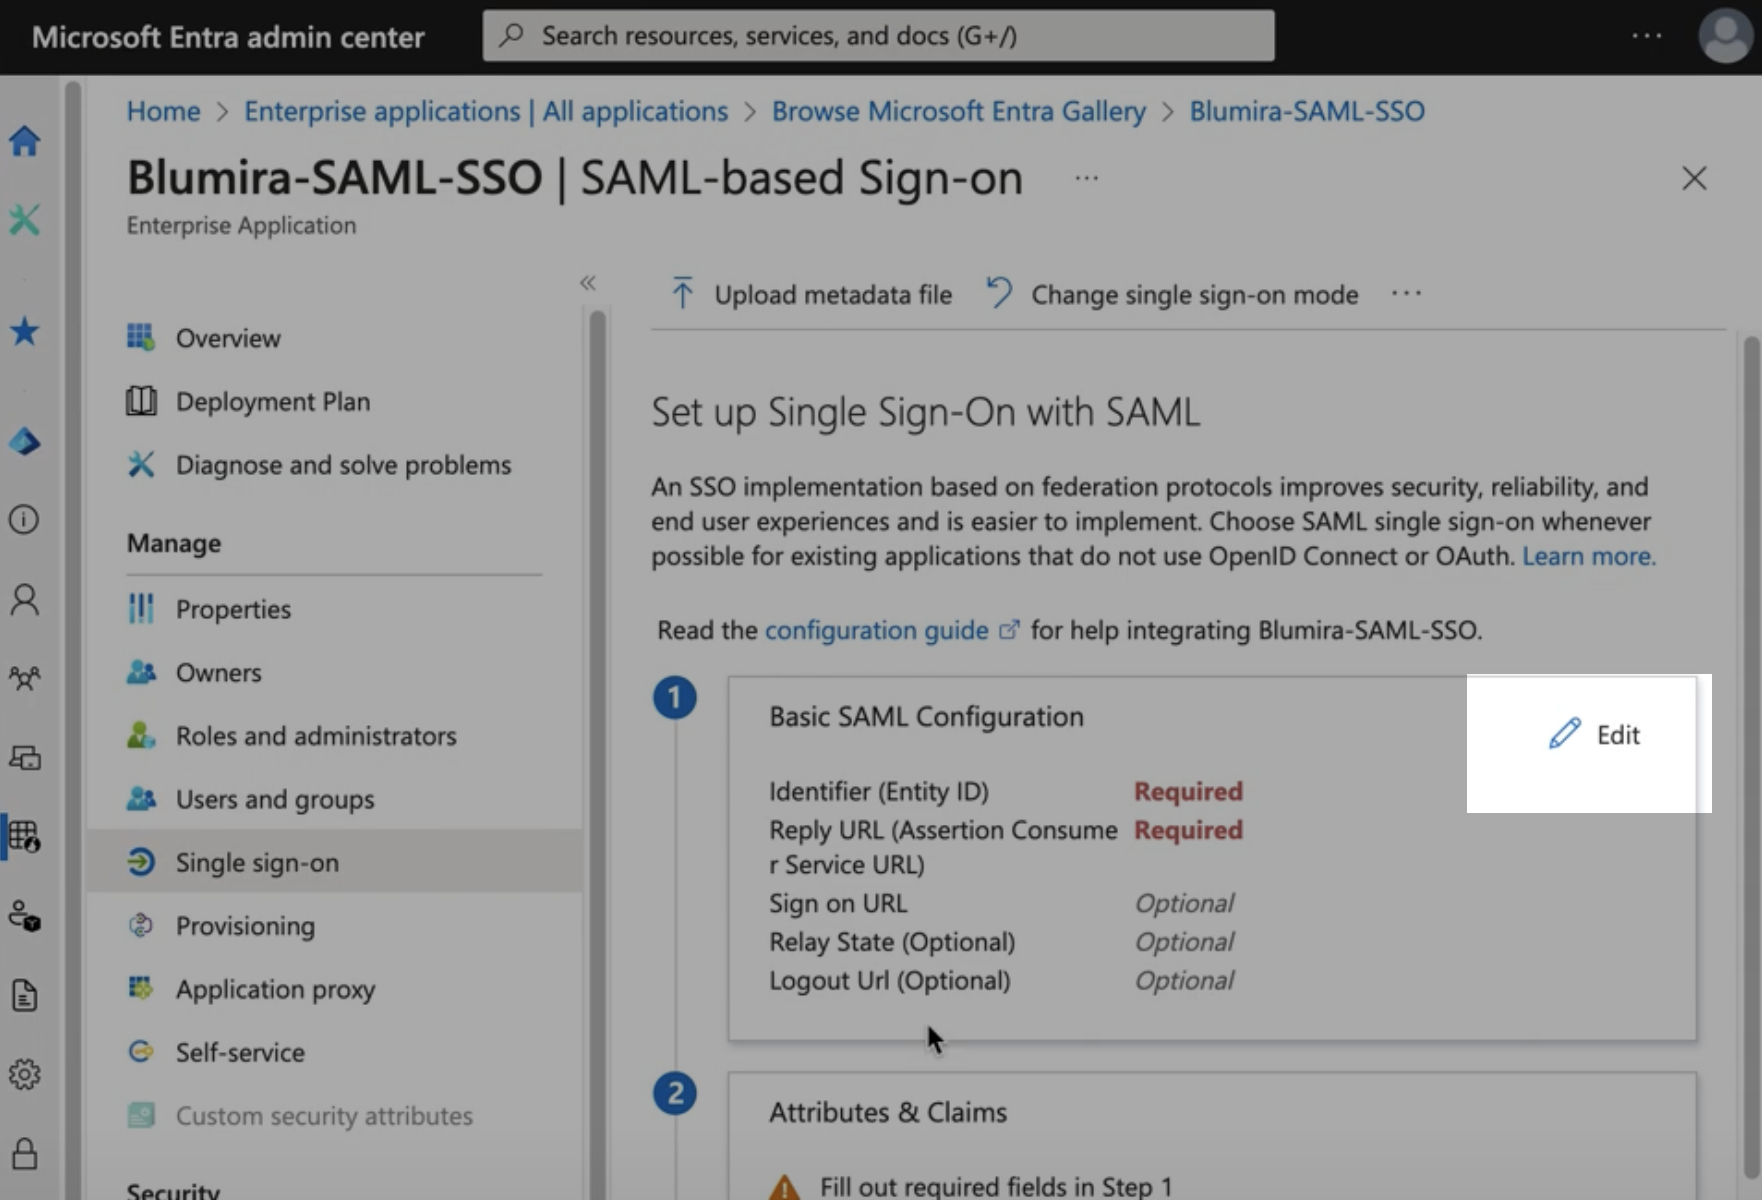Viewport: 1762px width, 1200px height.
Task: Go to Enterprise applications breadcrumb
Action: click(x=486, y=111)
